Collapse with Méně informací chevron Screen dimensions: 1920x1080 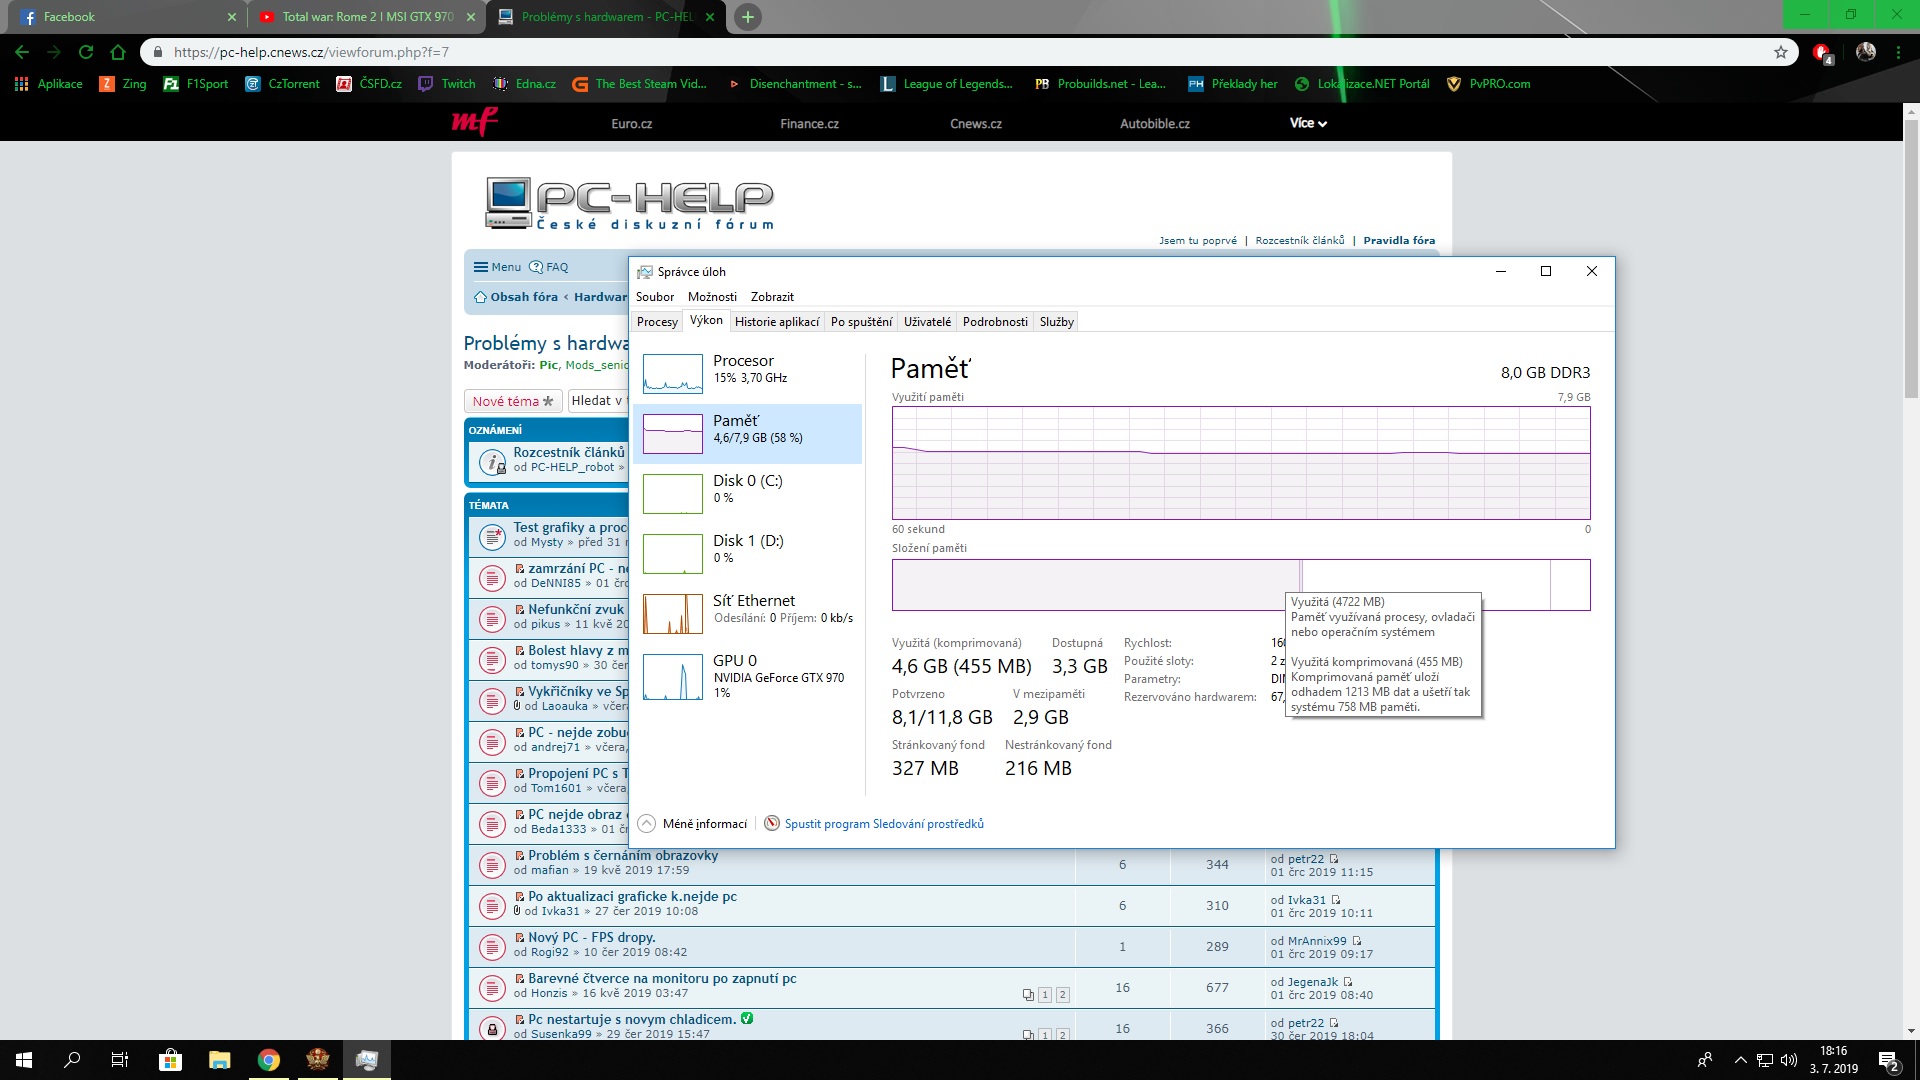(647, 824)
